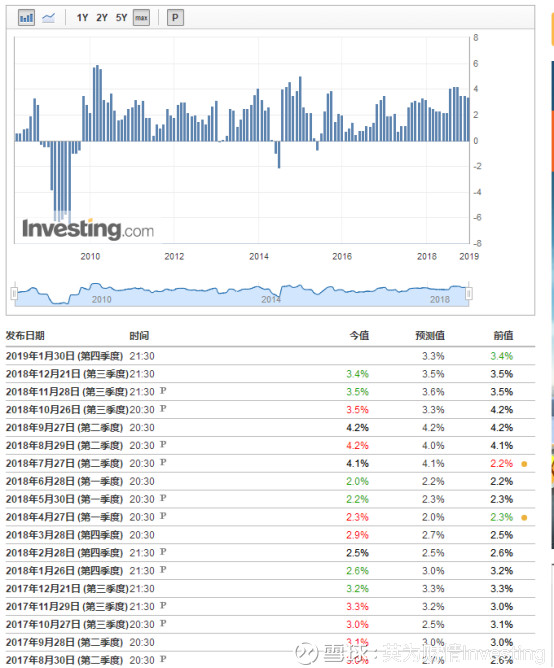554x668 pixels.
Task: Select the 2Y time range
Action: pyautogui.click(x=102, y=18)
